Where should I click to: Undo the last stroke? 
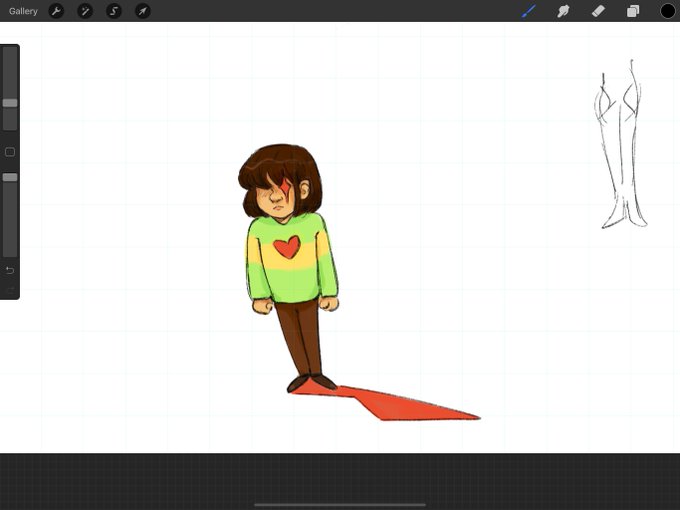(x=10, y=271)
